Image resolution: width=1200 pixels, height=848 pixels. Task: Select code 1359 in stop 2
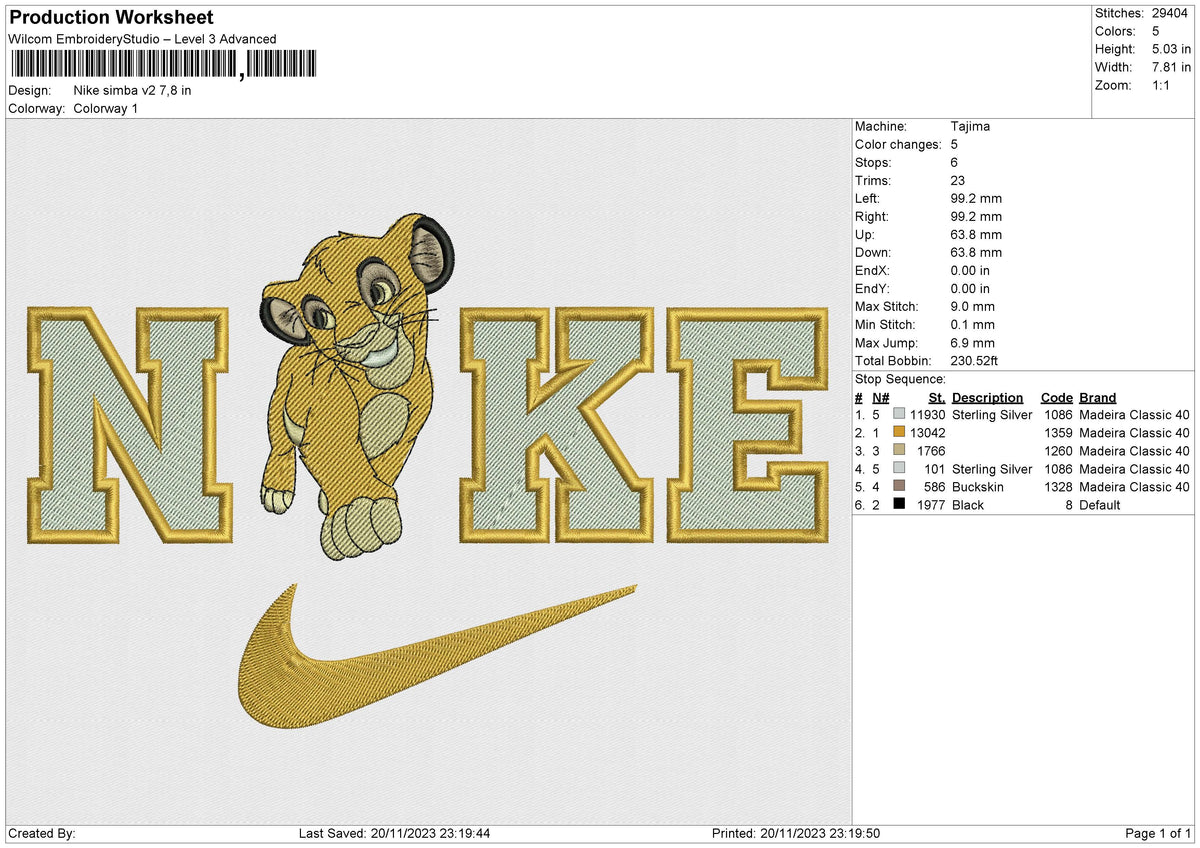tap(1059, 433)
